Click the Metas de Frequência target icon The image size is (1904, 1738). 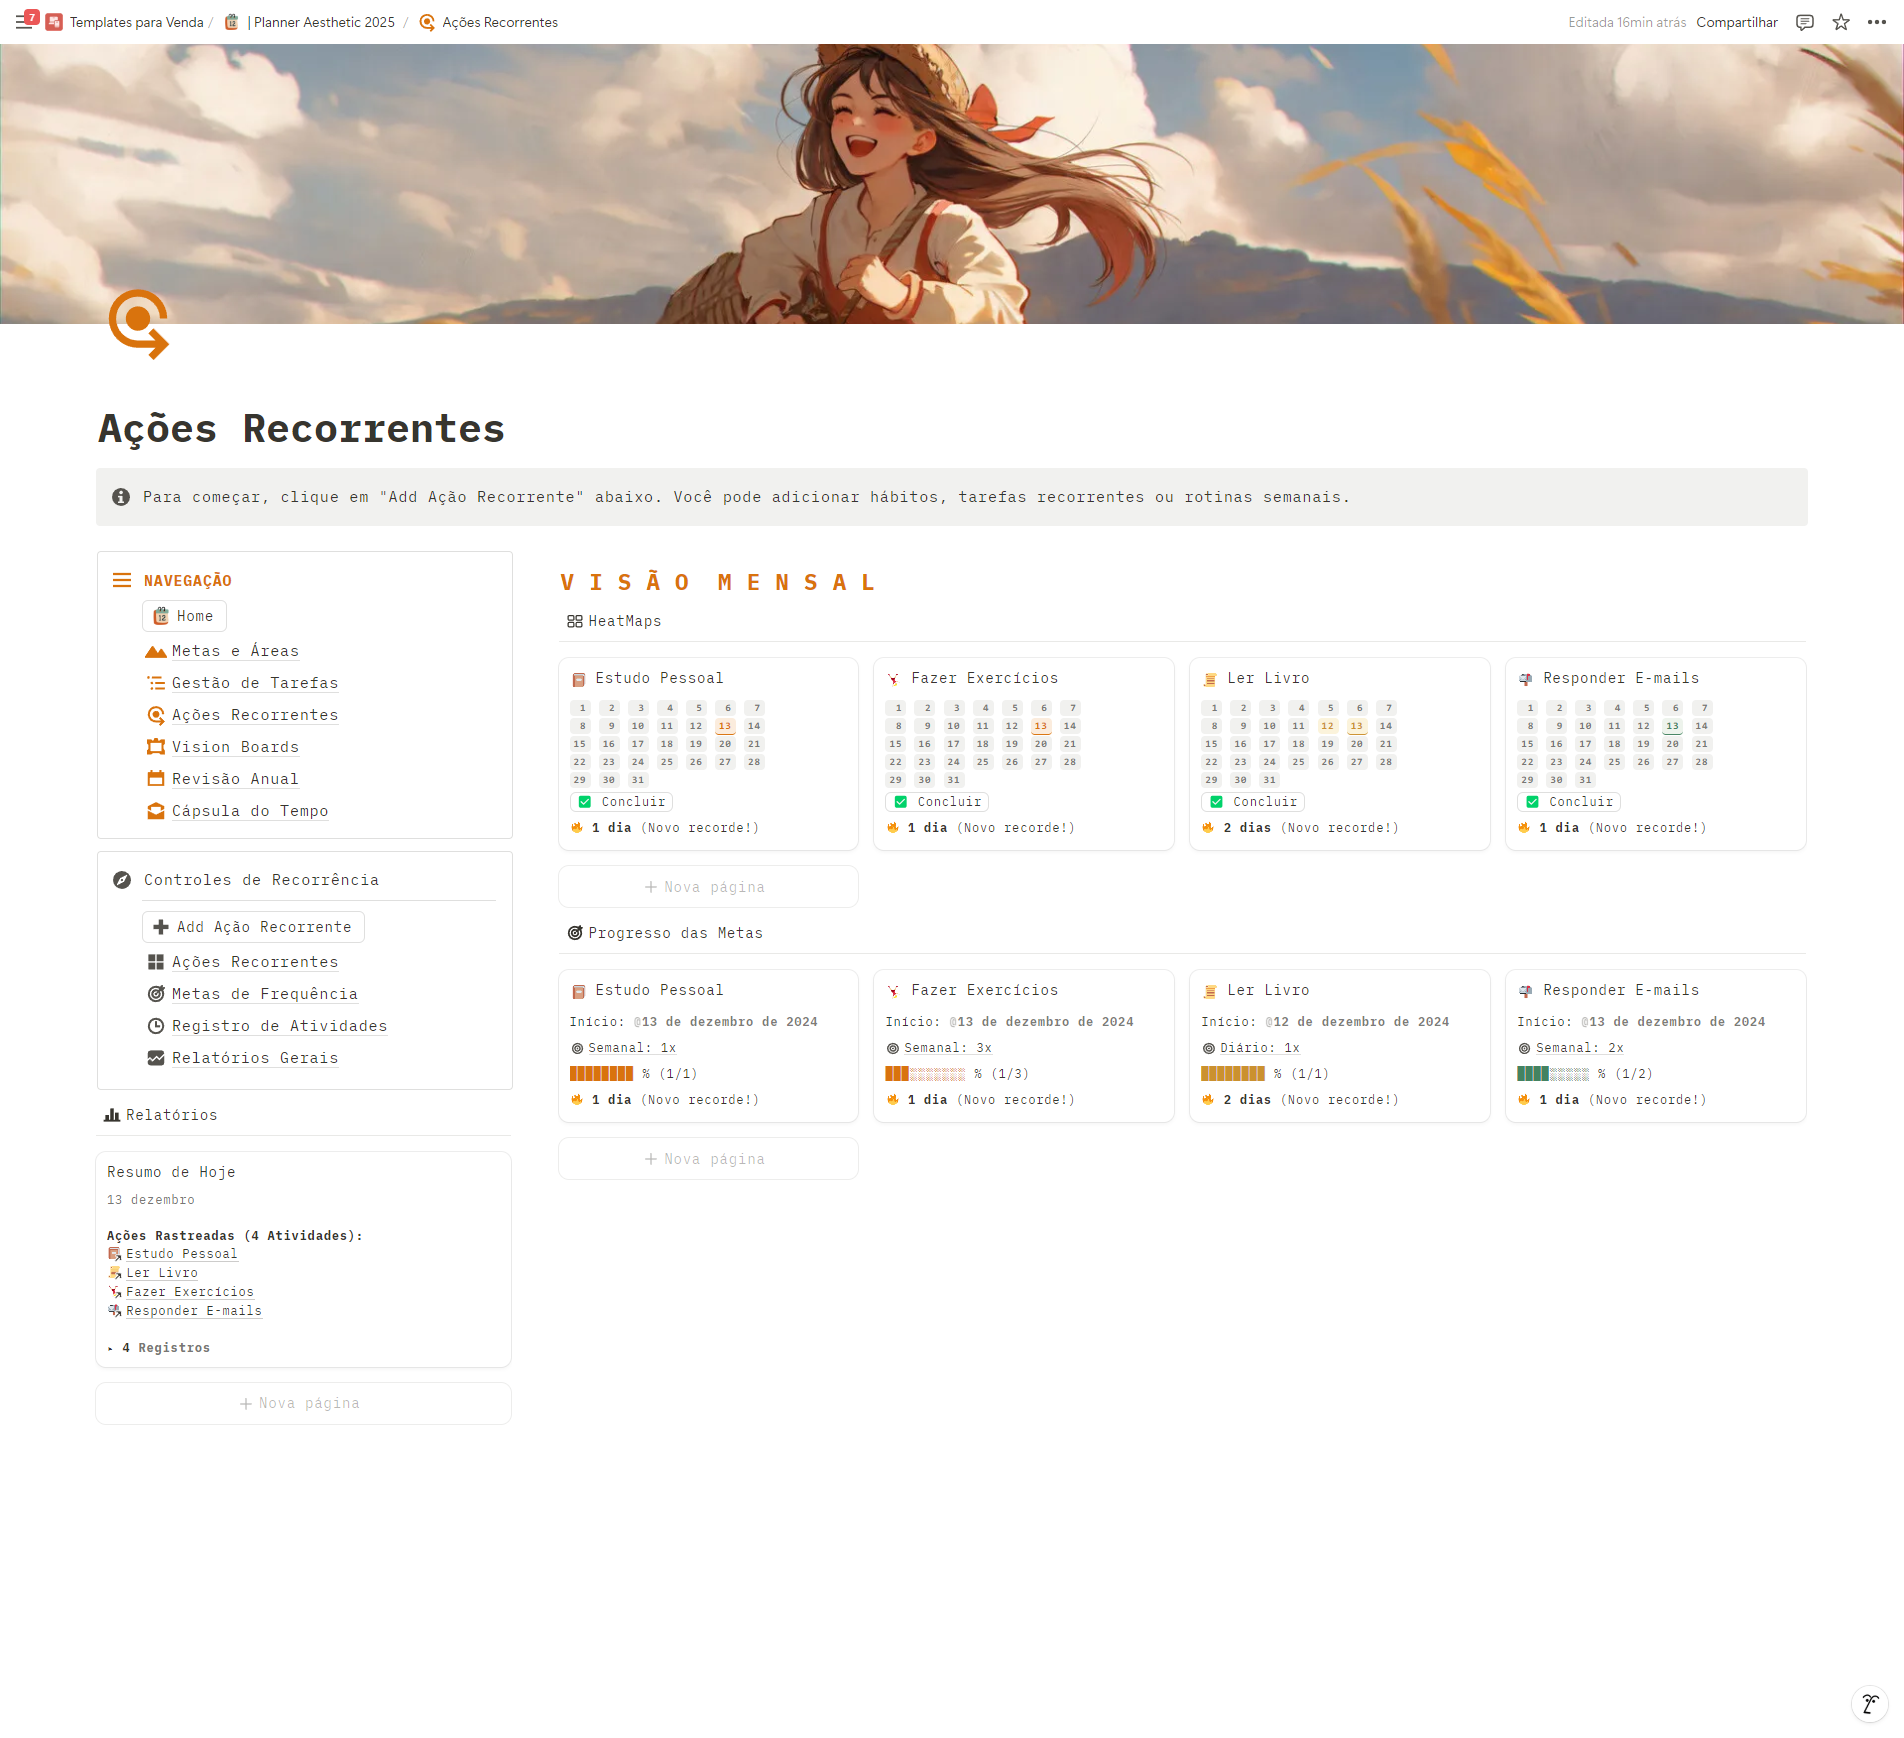[156, 994]
